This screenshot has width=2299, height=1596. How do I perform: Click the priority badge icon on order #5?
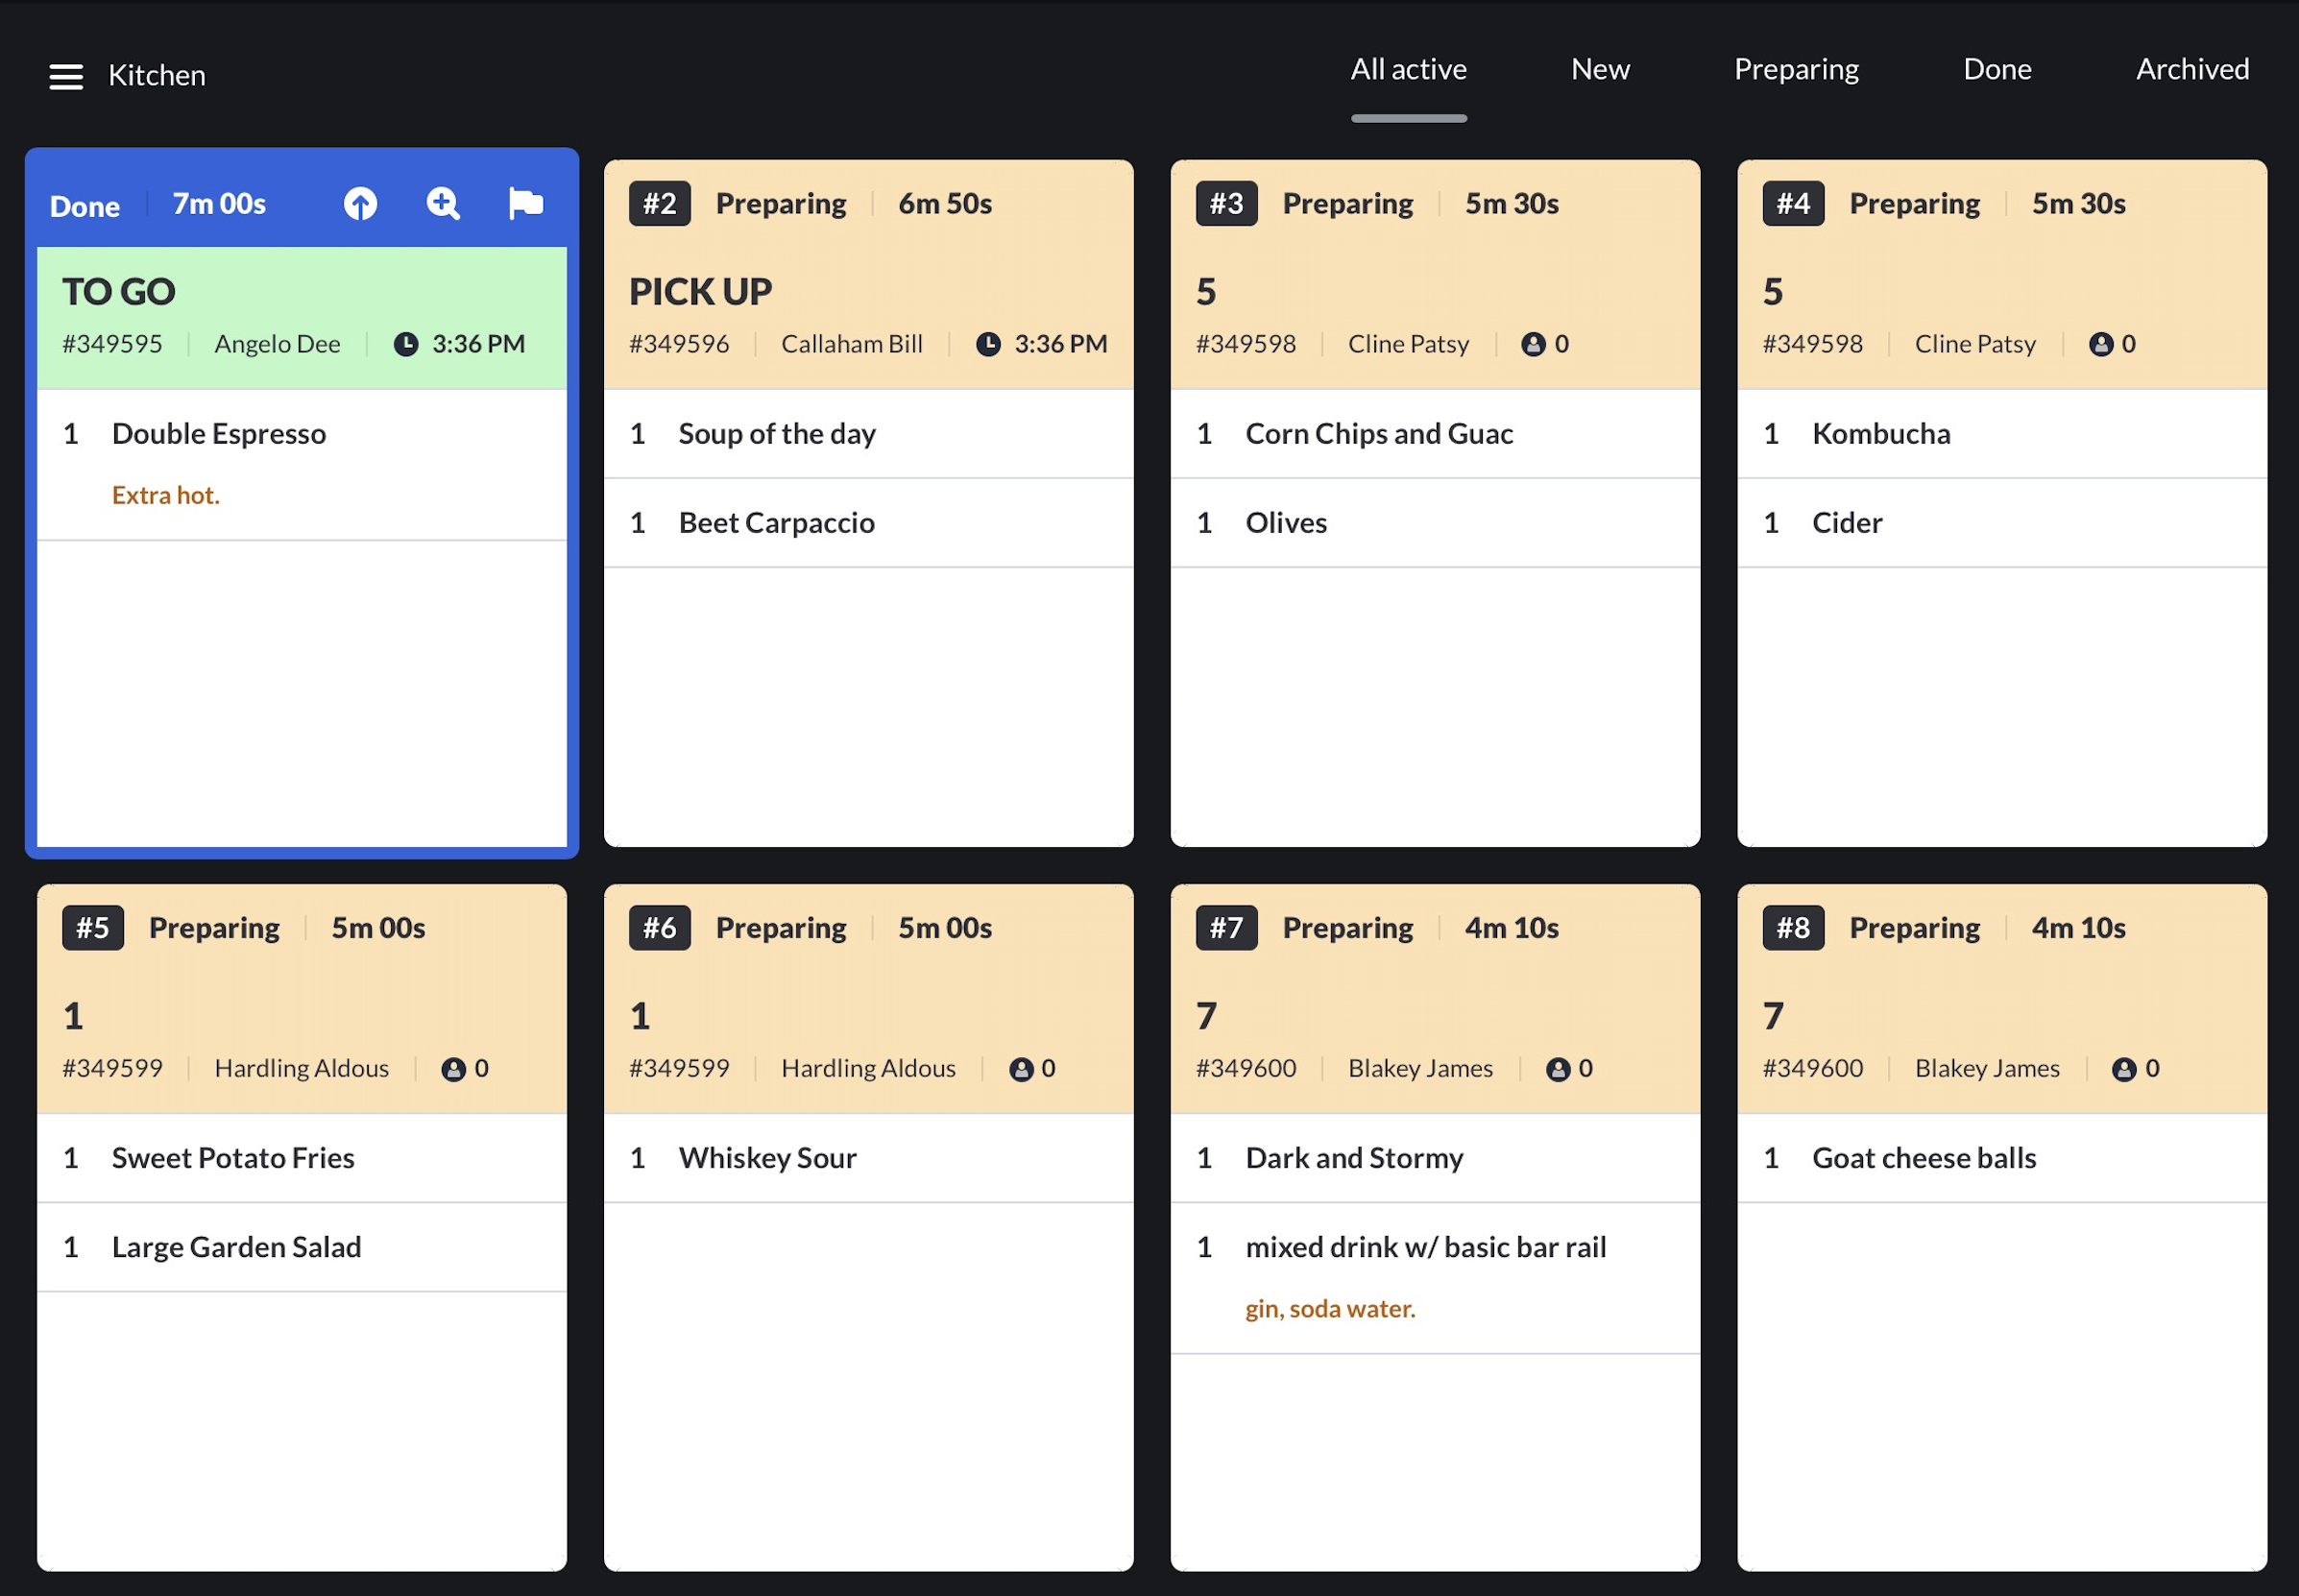[x=92, y=928]
